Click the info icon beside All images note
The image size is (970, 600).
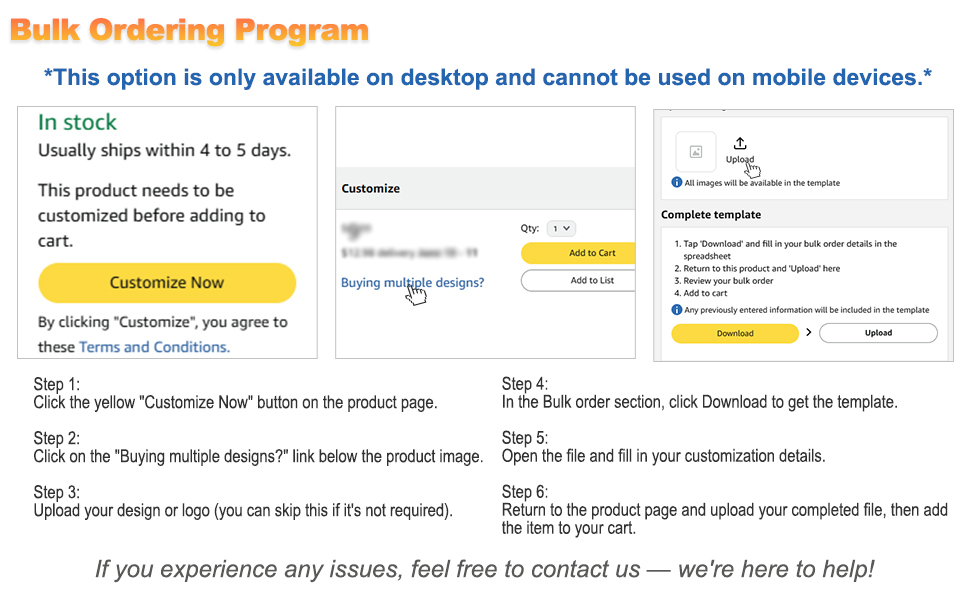pyautogui.click(x=677, y=182)
